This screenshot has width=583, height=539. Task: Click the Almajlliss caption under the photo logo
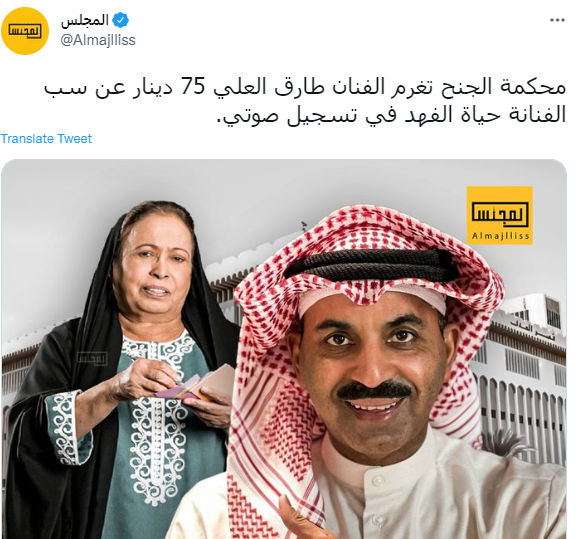coord(500,236)
